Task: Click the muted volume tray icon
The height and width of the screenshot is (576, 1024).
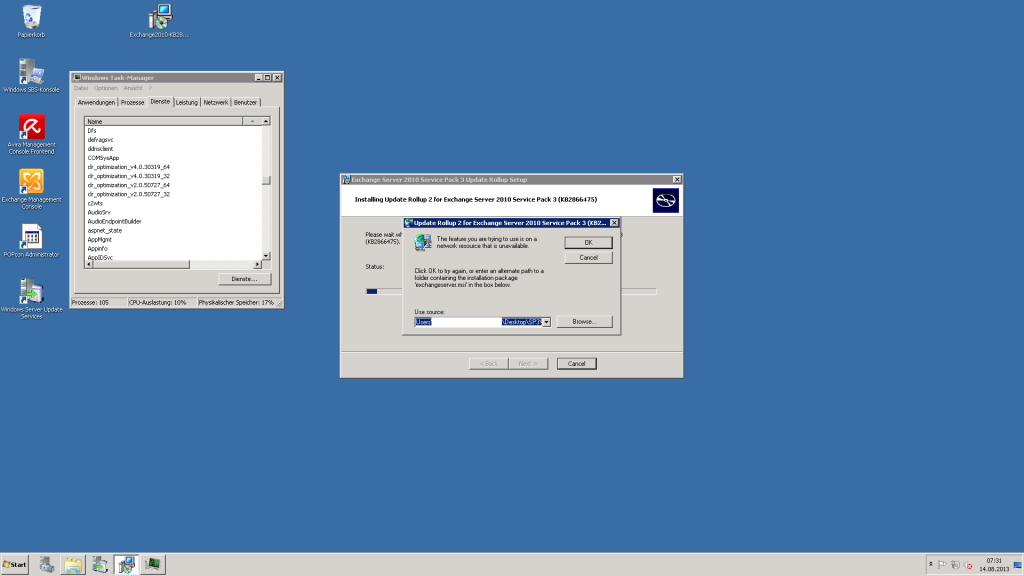Action: [968, 565]
